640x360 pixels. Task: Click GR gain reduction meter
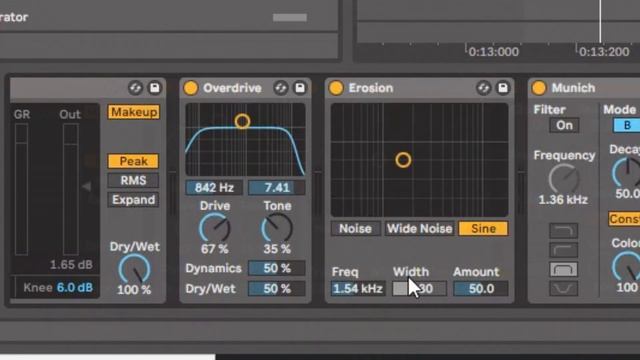click(22, 189)
